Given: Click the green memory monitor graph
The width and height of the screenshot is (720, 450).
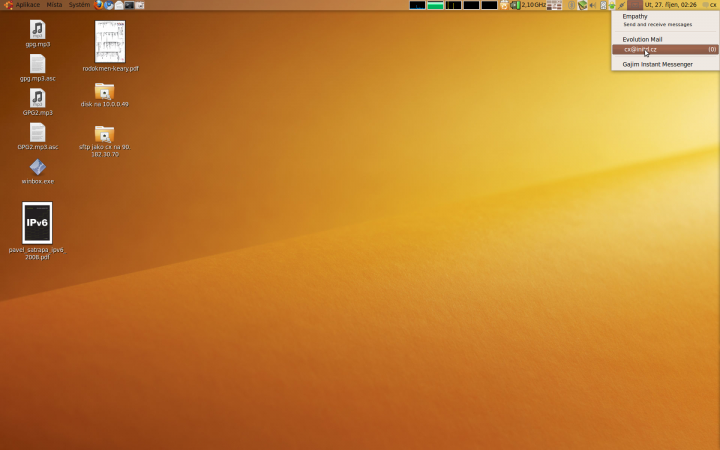Looking at the screenshot, I should [x=435, y=5].
